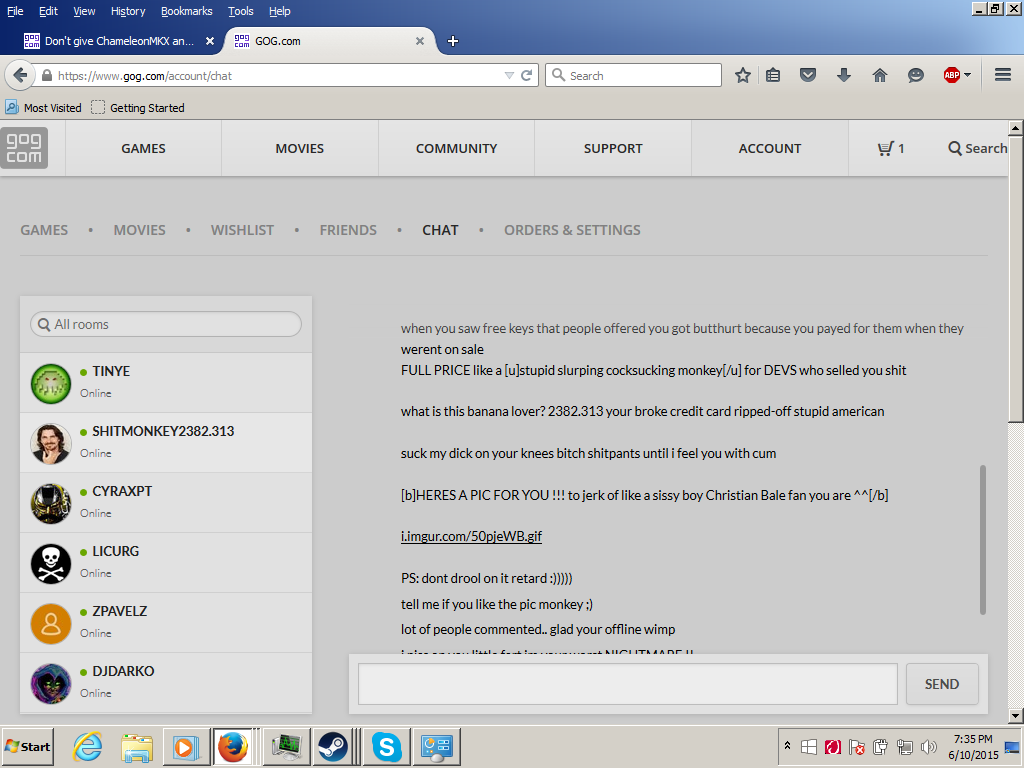Viewport: 1024px width, 768px height.
Task: Show bookmarks list icon in toolbar
Action: 773,76
